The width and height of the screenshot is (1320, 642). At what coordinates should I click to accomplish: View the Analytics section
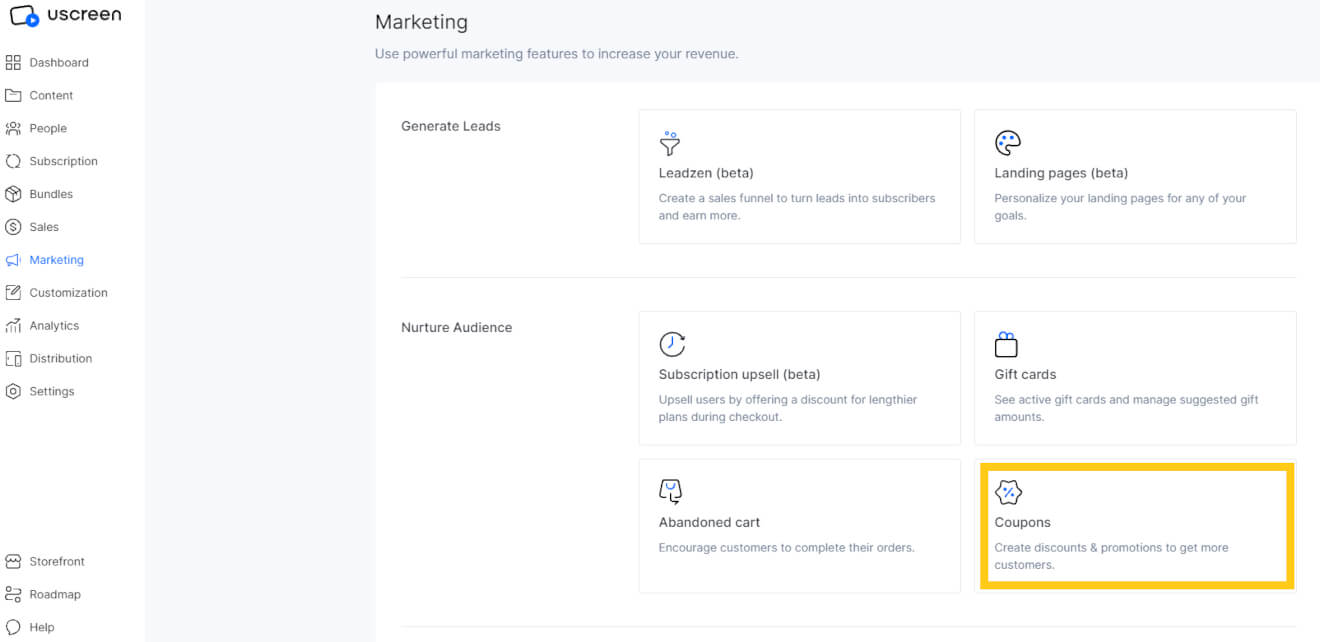tap(54, 326)
